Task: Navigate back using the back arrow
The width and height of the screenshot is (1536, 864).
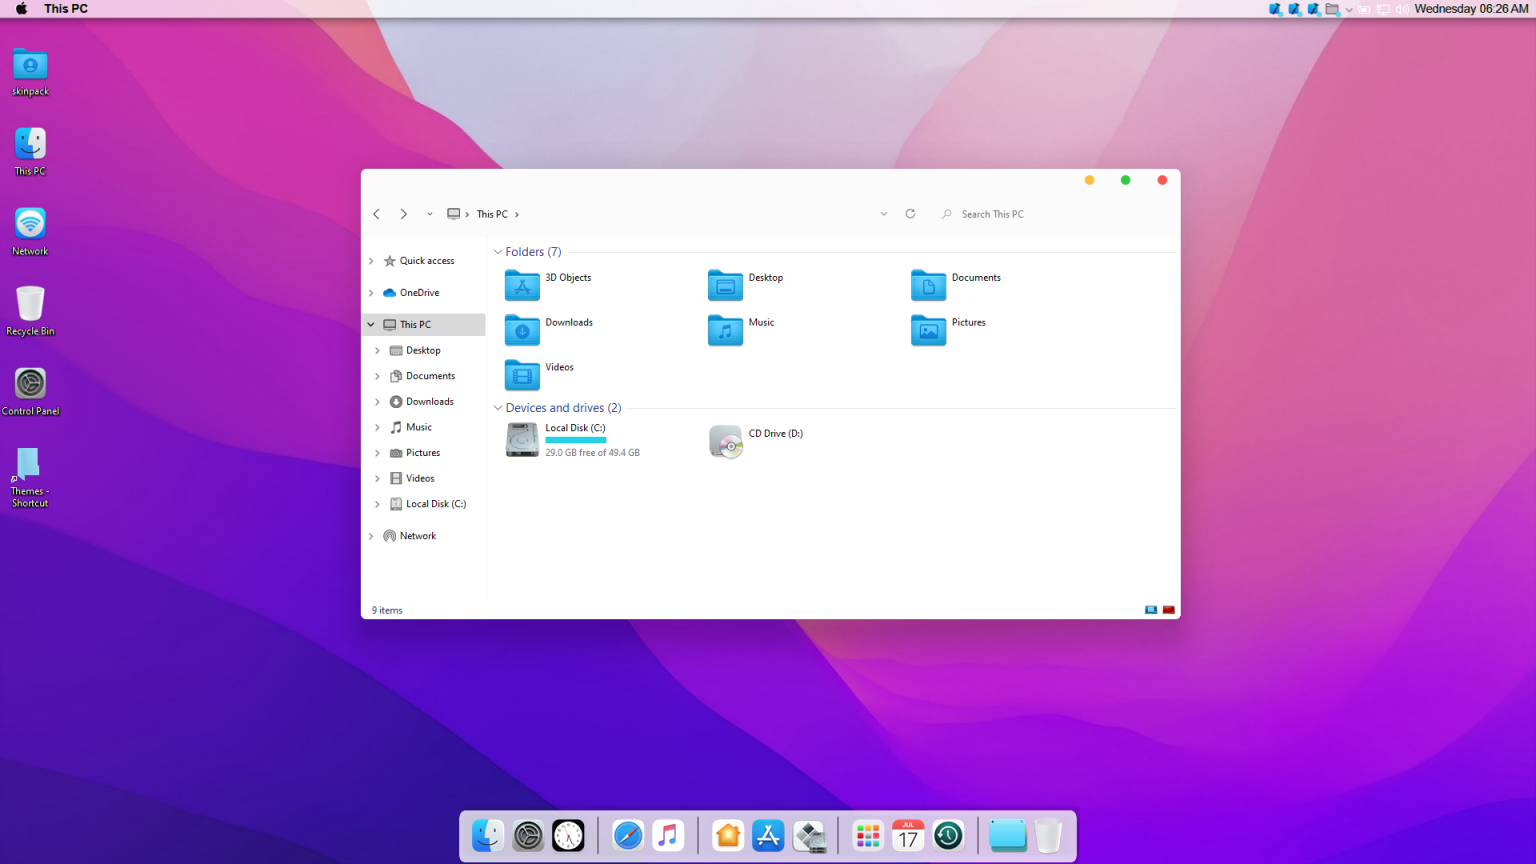Action: point(376,213)
